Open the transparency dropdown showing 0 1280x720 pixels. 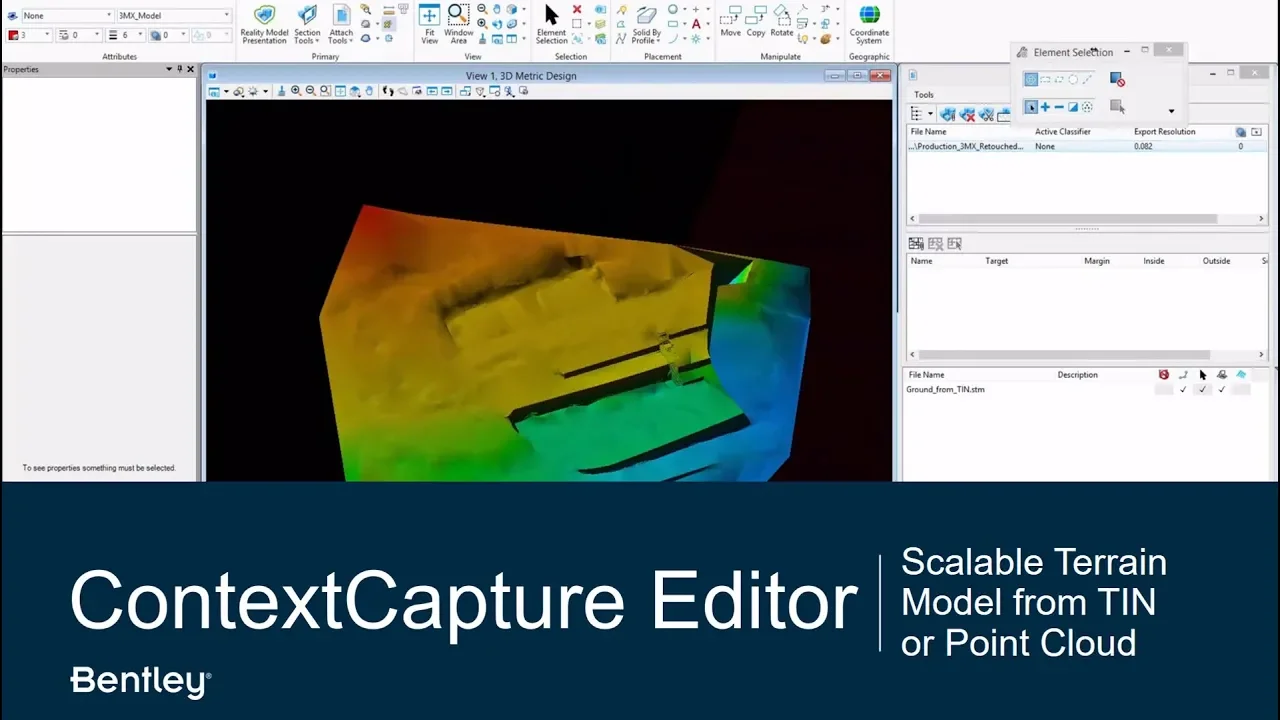170,35
